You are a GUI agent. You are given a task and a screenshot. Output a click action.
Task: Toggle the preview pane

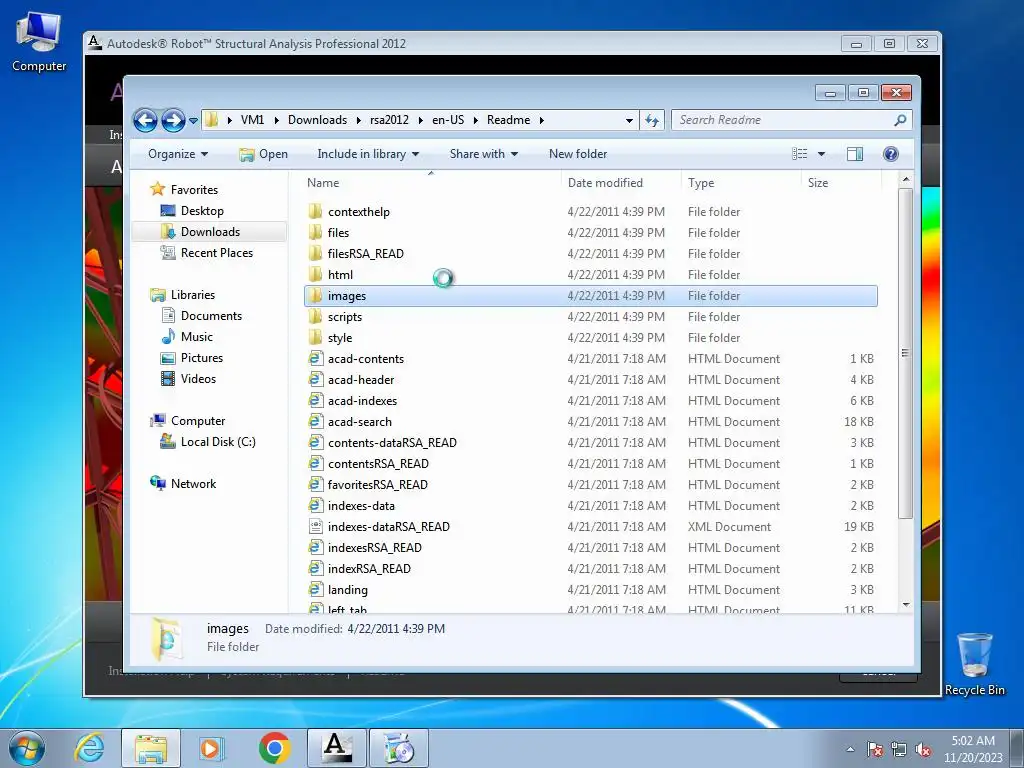854,154
